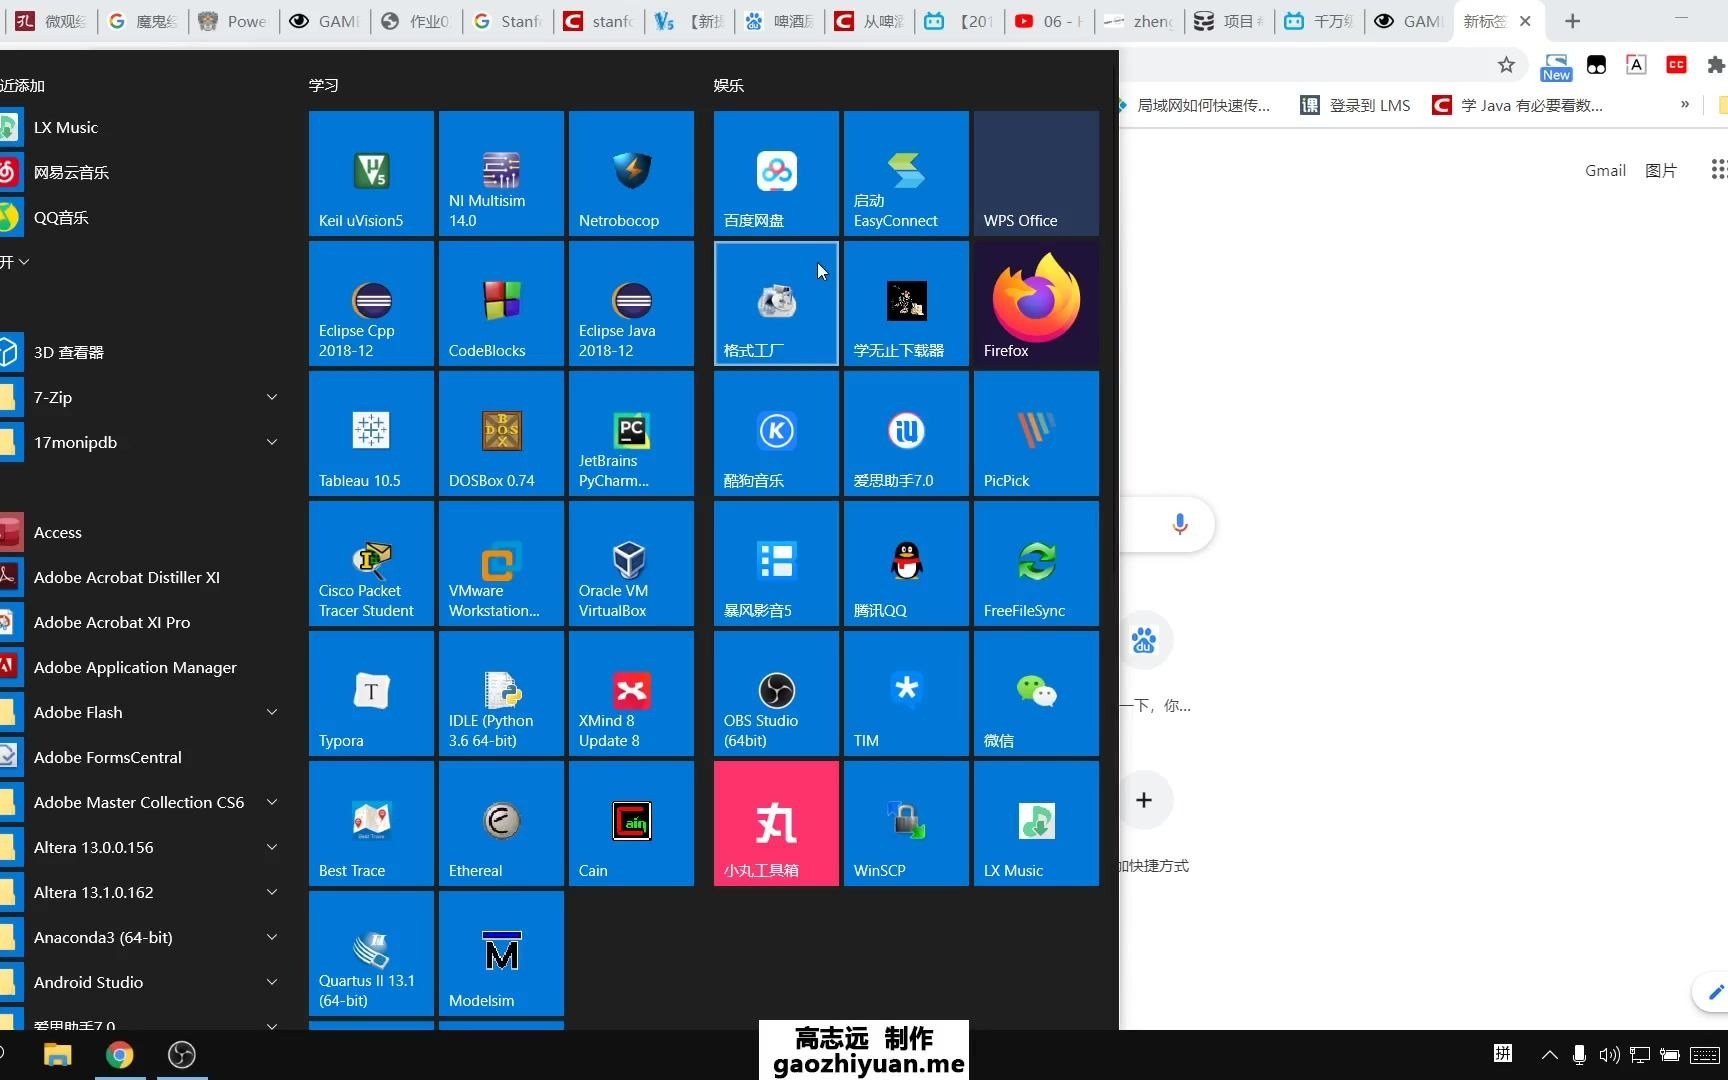1728x1080 pixels.
Task: Click the Chrome icon in taskbar
Action: tap(119, 1055)
